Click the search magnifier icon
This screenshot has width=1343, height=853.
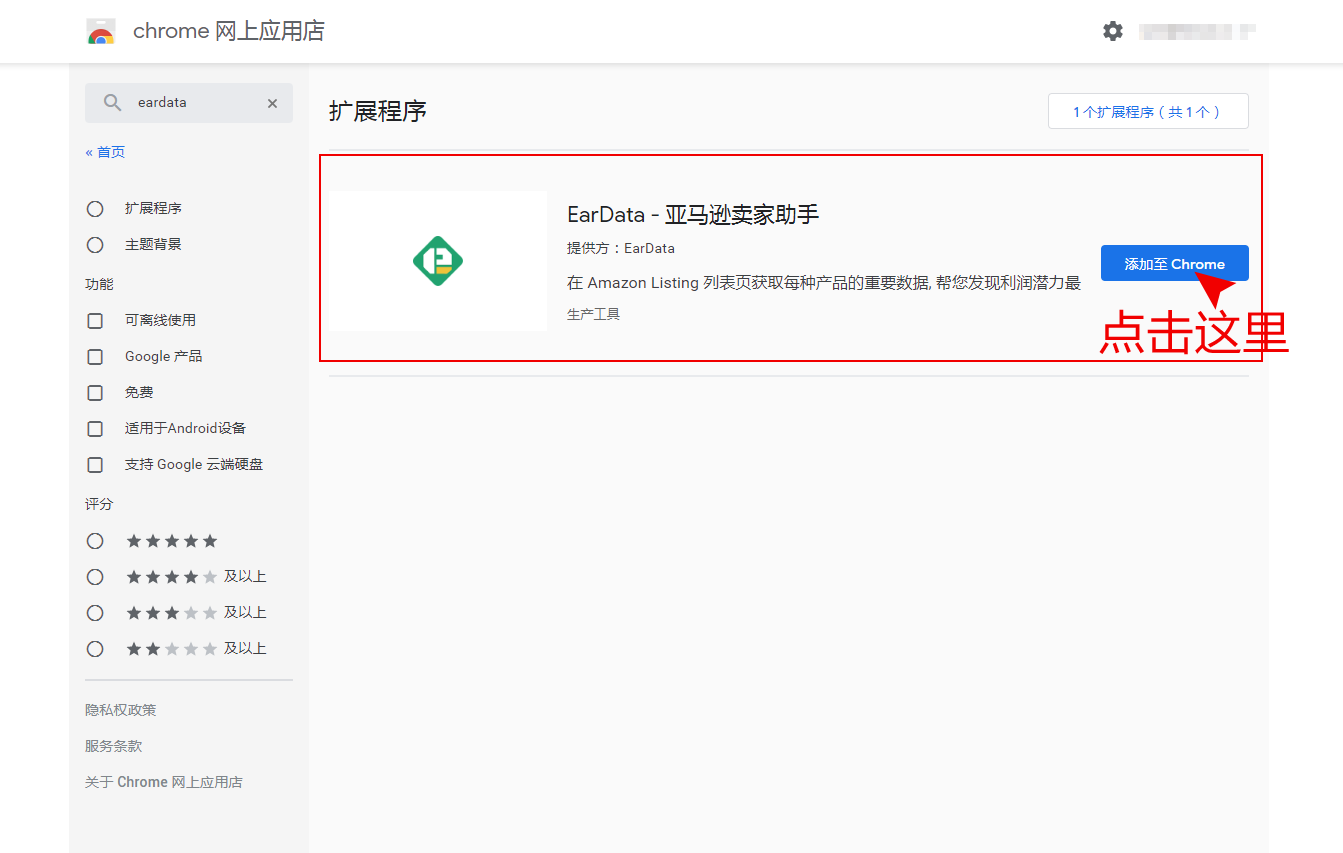pos(113,103)
